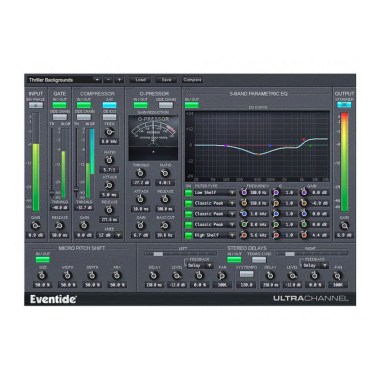This screenshot has width=380, height=380.
Task: Click the Micro Pitch Shift mix knob
Action: click(x=116, y=275)
